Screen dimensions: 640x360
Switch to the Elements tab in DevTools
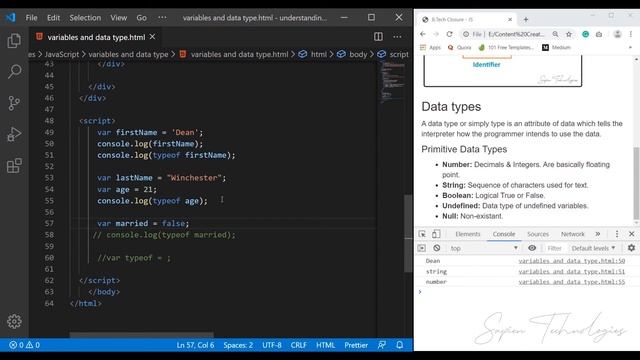[x=468, y=234]
